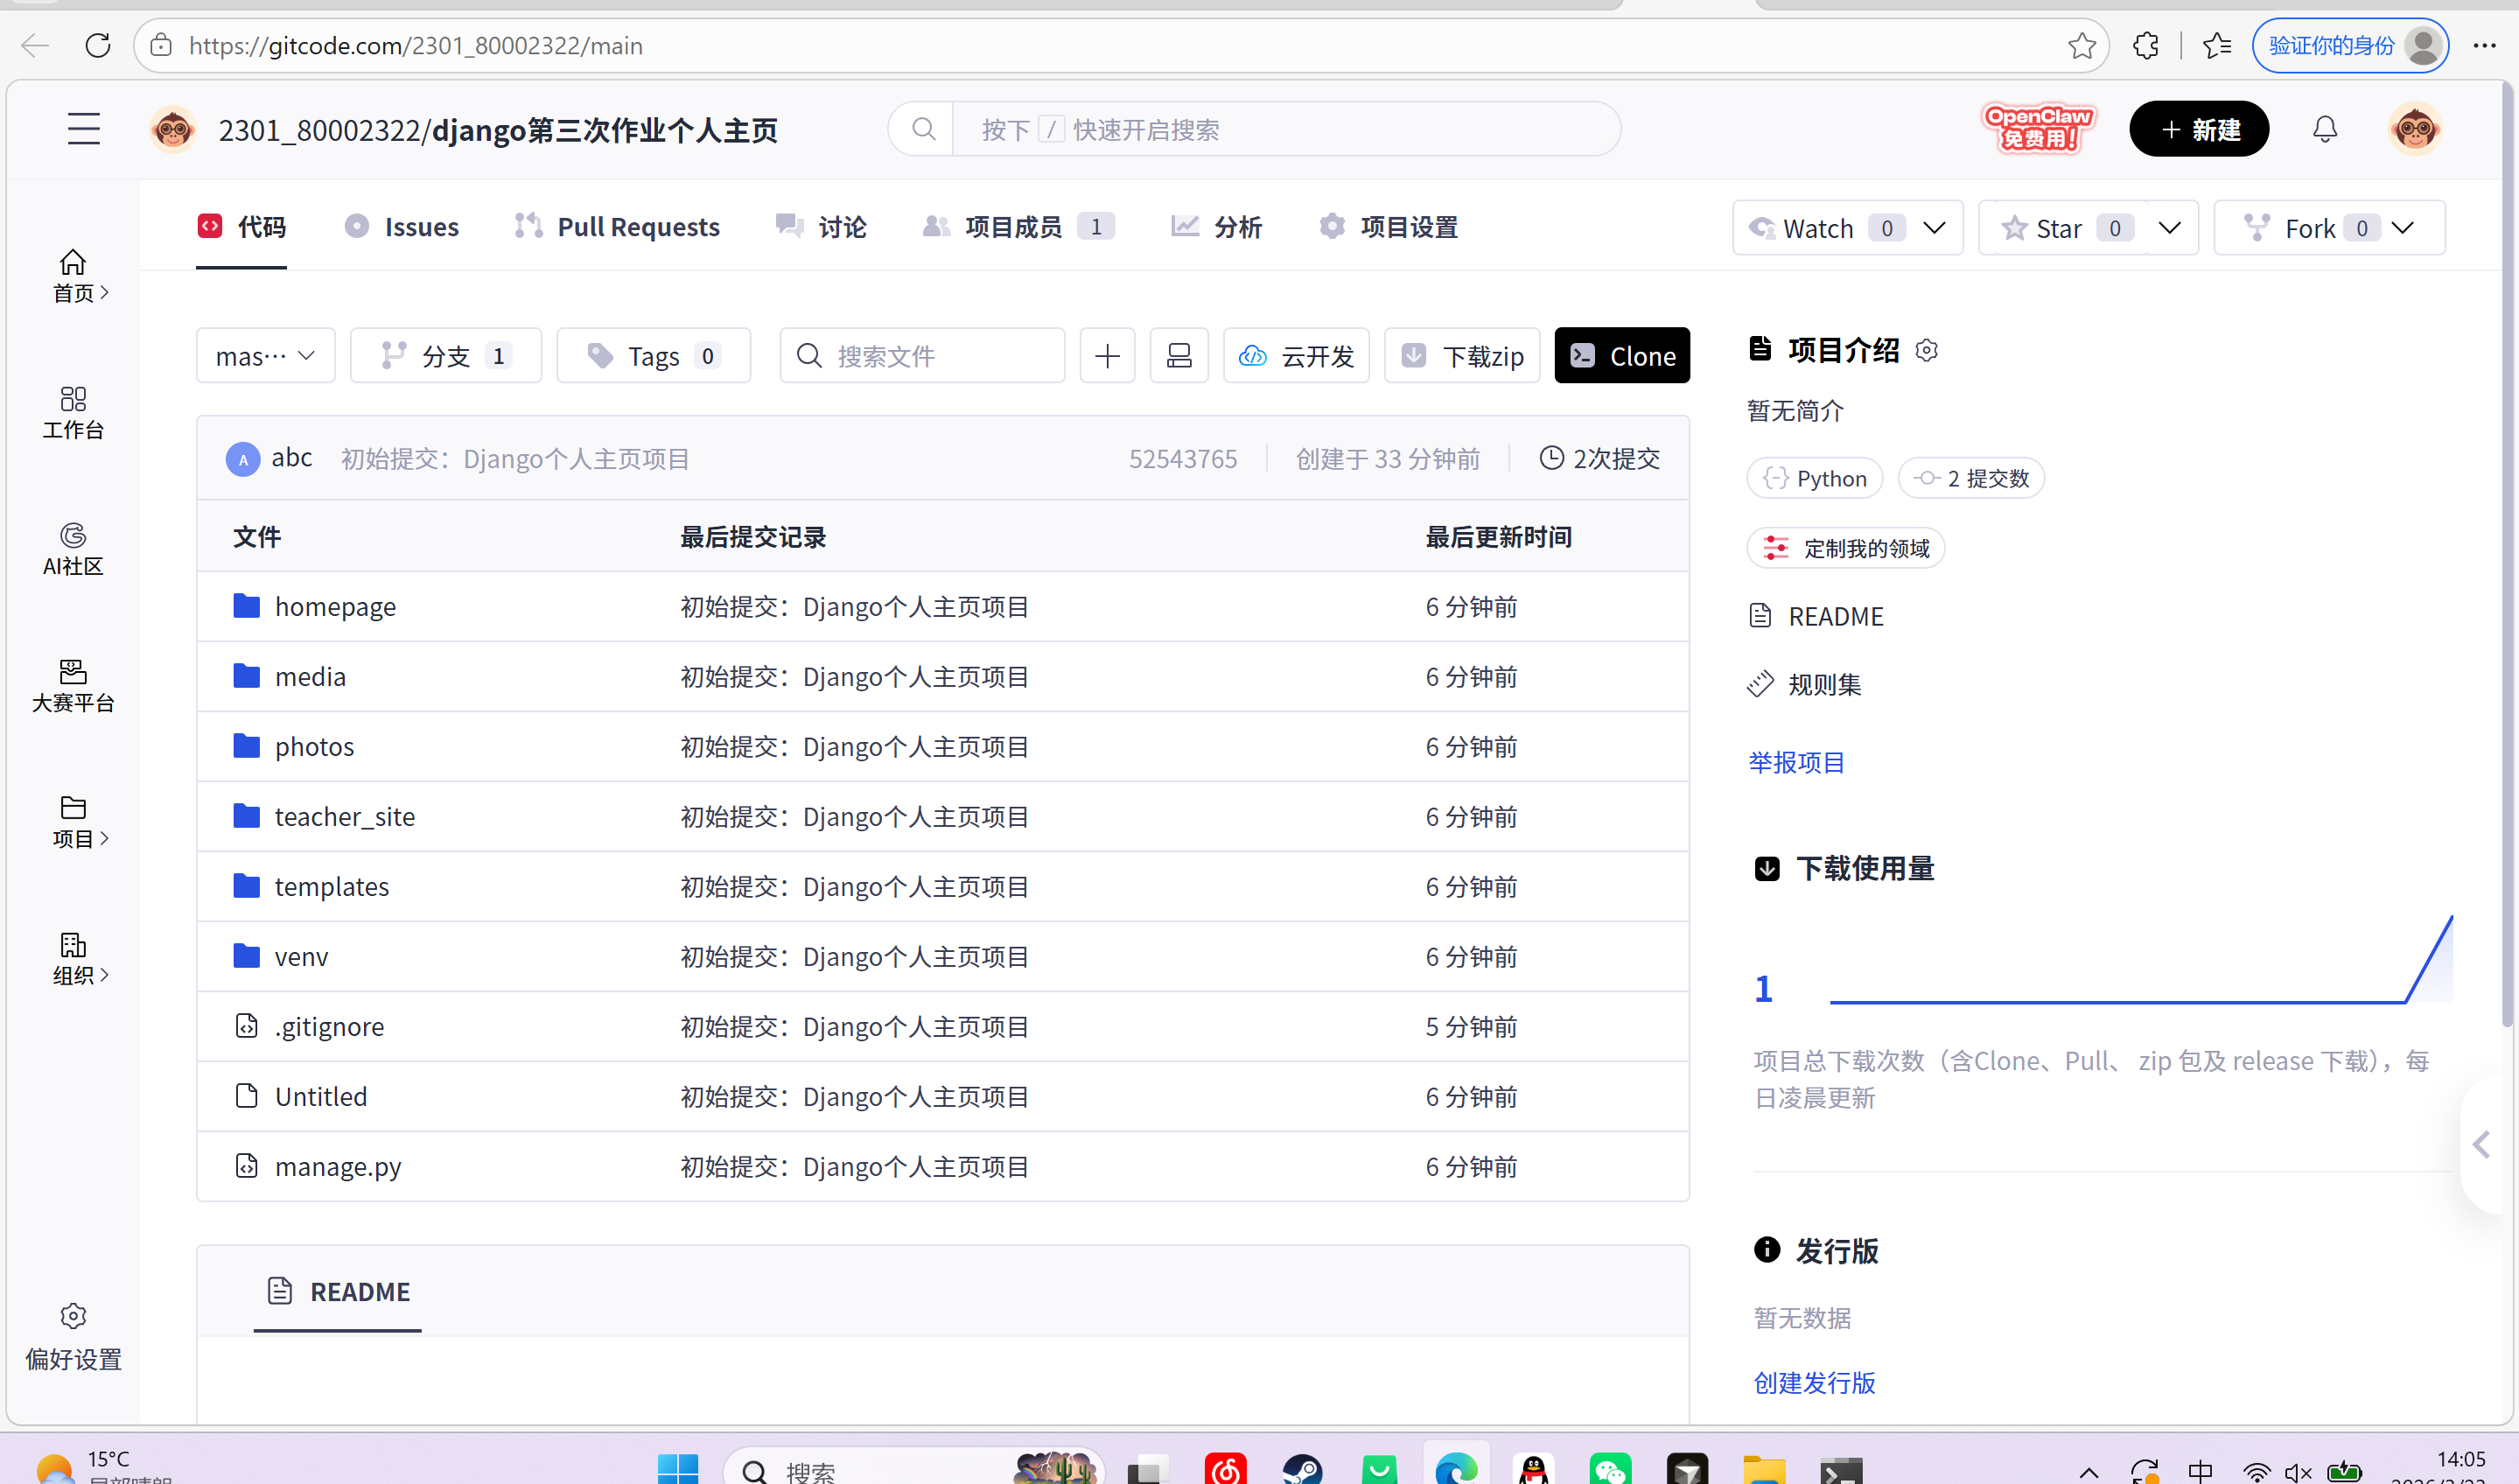This screenshot has height=1484, width=2519.
Task: Expand the Watch dropdown arrow
Action: (1934, 228)
